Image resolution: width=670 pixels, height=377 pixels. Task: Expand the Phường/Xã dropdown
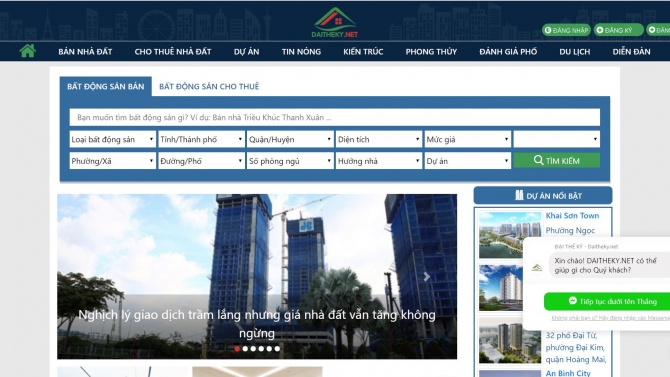[x=112, y=161]
